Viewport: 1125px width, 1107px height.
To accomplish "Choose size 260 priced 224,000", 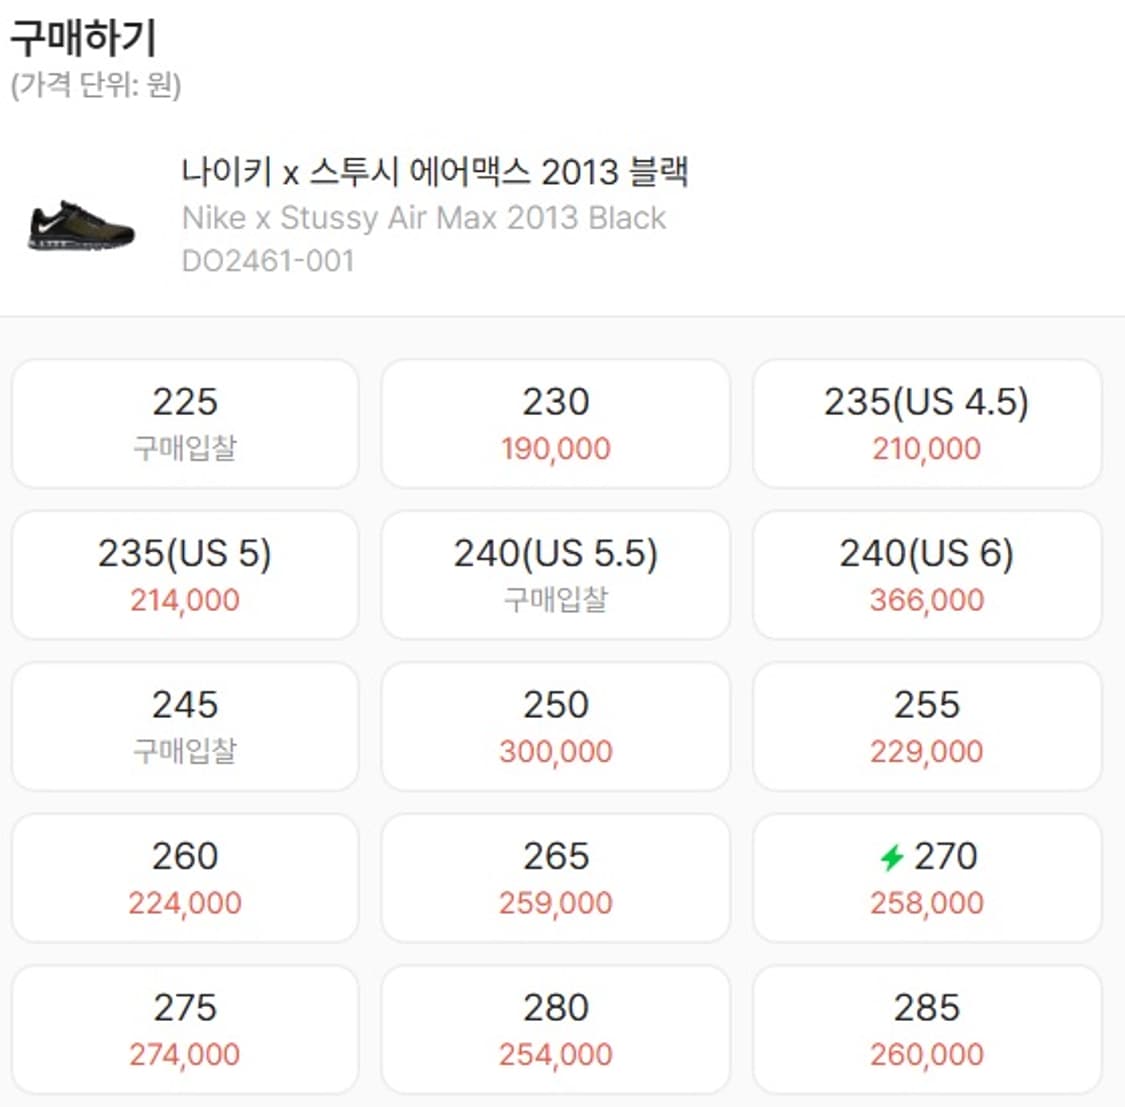I will pyautogui.click(x=185, y=877).
